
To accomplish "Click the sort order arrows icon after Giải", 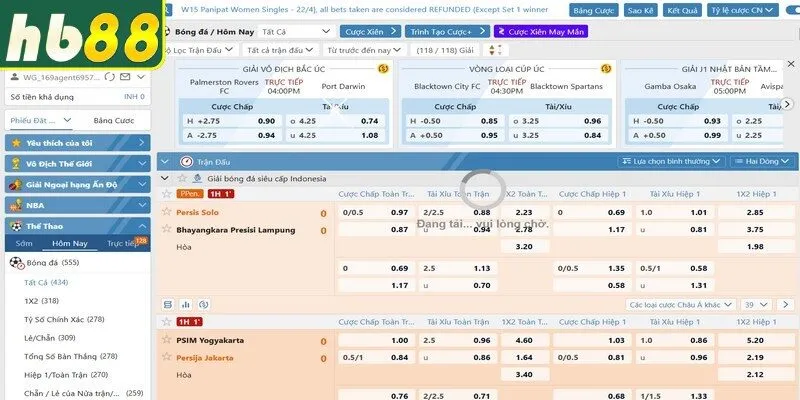I will (x=495, y=50).
